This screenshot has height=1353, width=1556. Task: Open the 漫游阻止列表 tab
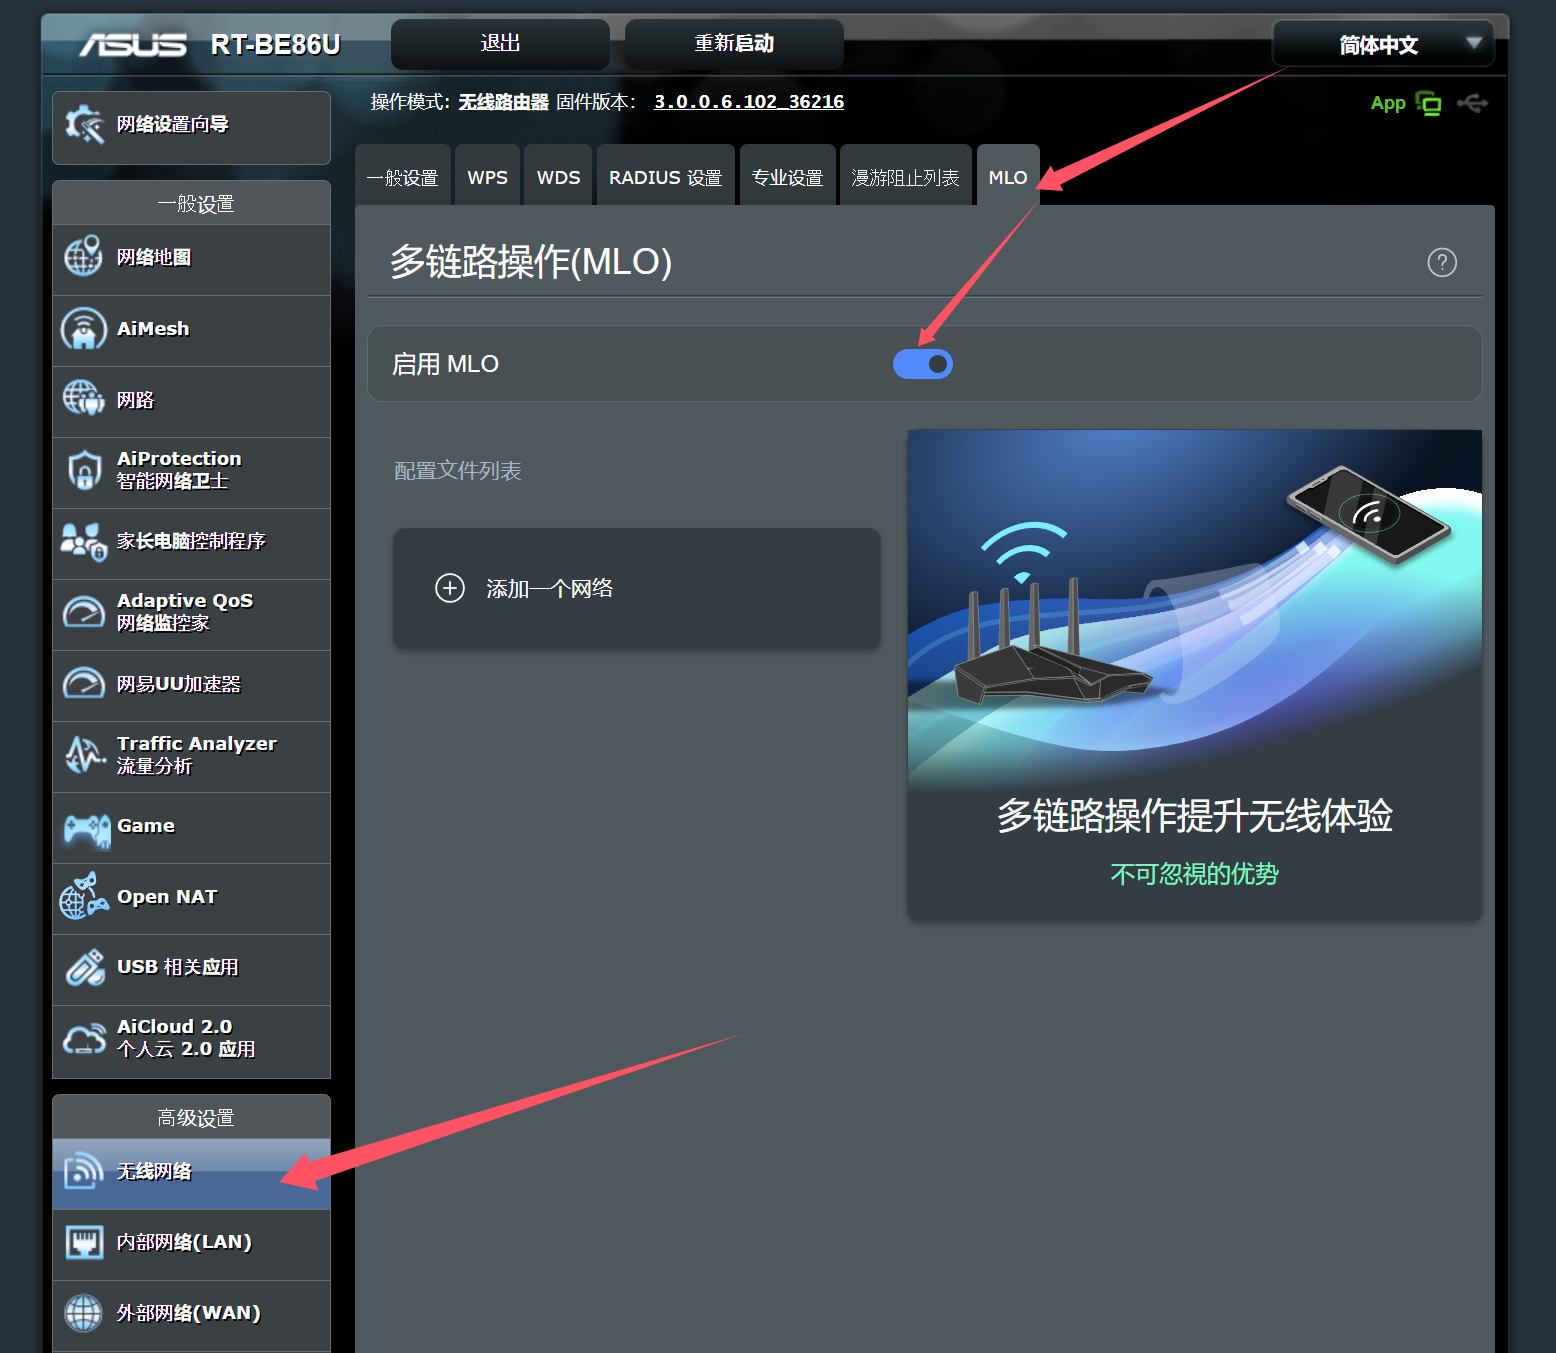905,177
